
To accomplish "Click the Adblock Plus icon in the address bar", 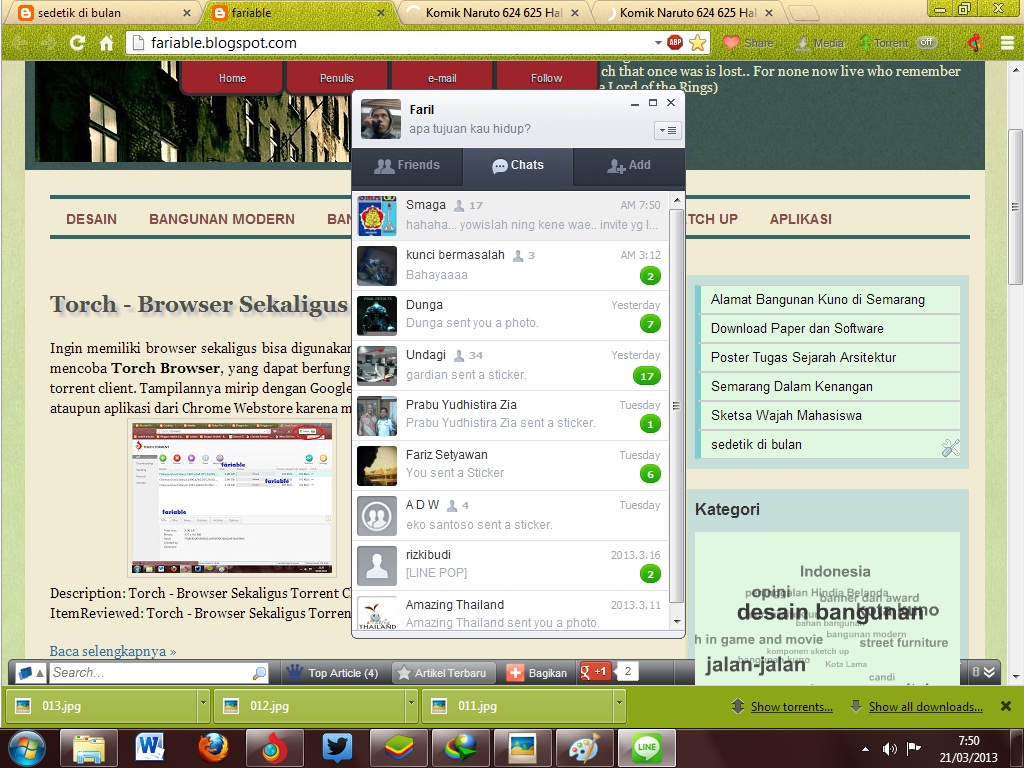I will 674,44.
